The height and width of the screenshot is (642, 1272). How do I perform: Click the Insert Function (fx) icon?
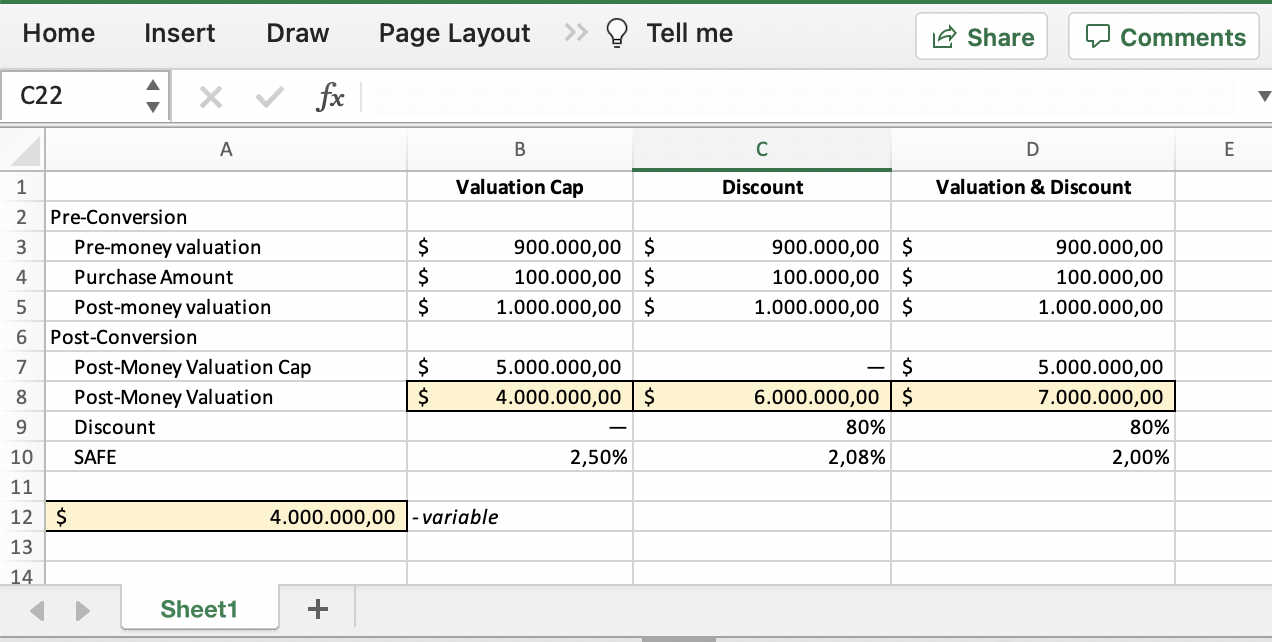(x=330, y=96)
